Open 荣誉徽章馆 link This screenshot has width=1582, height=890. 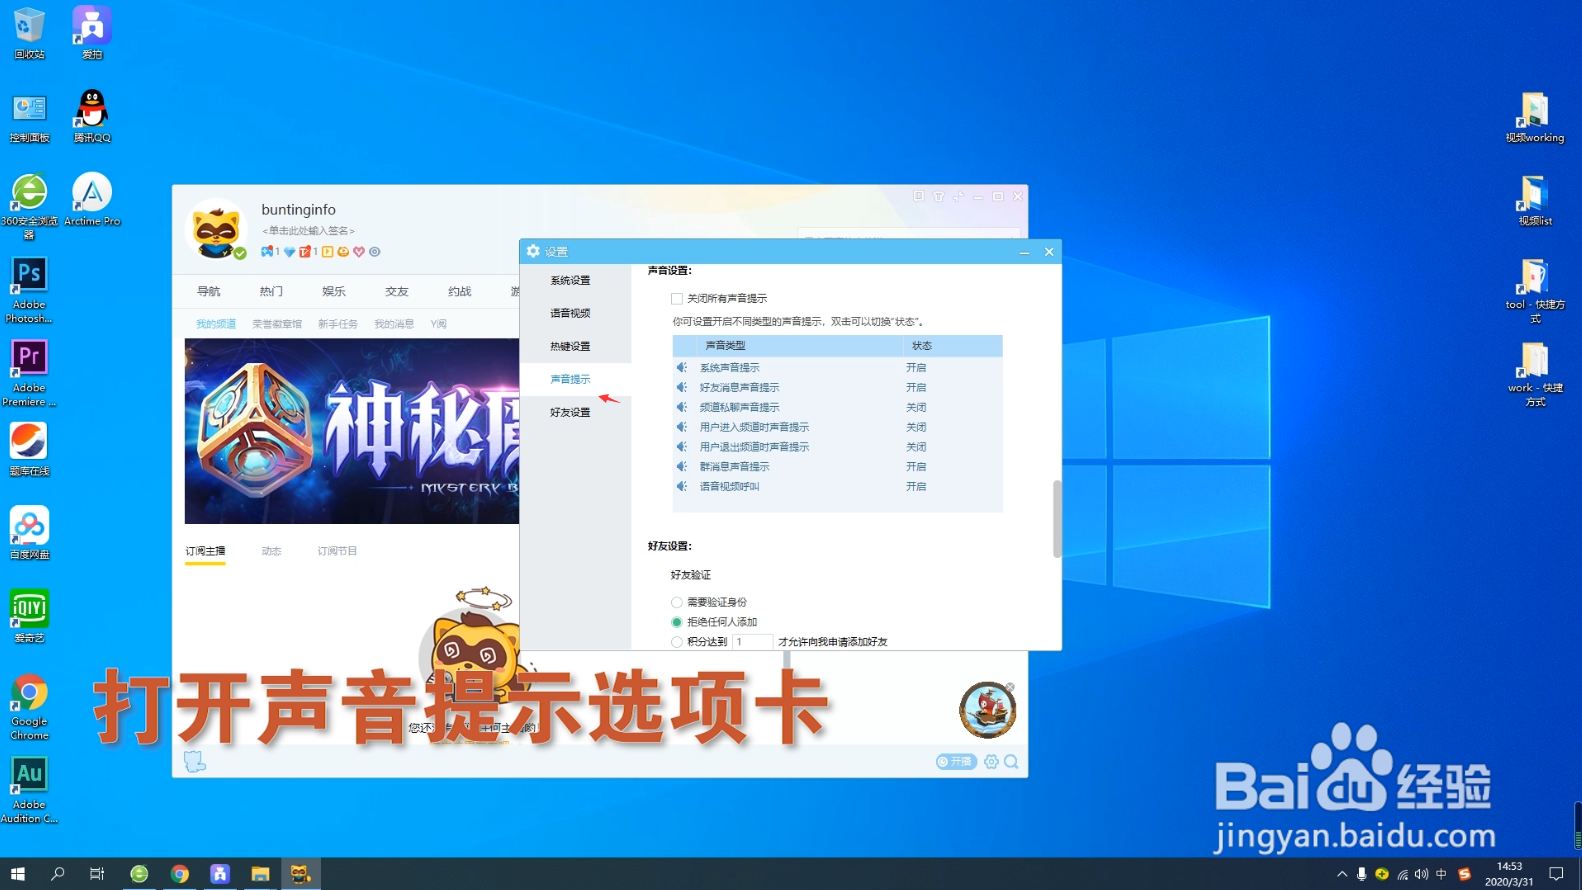[x=277, y=324]
